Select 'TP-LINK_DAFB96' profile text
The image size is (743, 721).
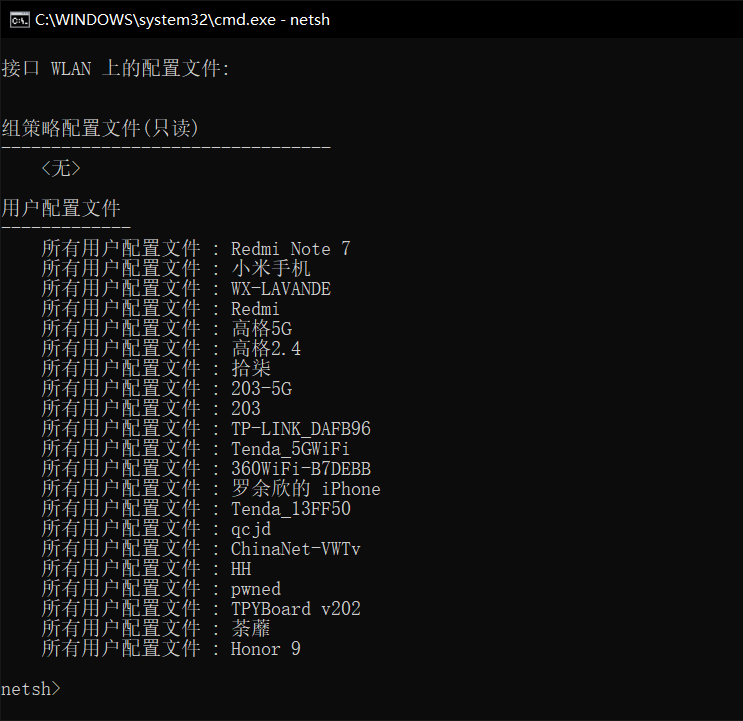(301, 429)
